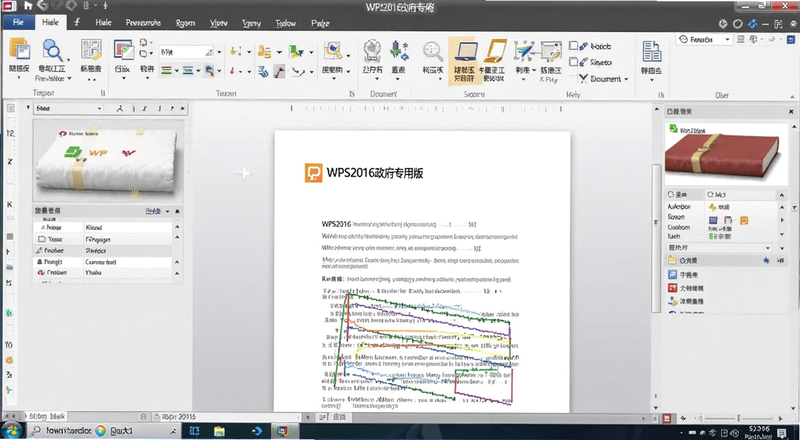Image resolution: width=800 pixels, height=440 pixels.
Task: Click the two-page document icon in ribbon
Action: click(652, 51)
